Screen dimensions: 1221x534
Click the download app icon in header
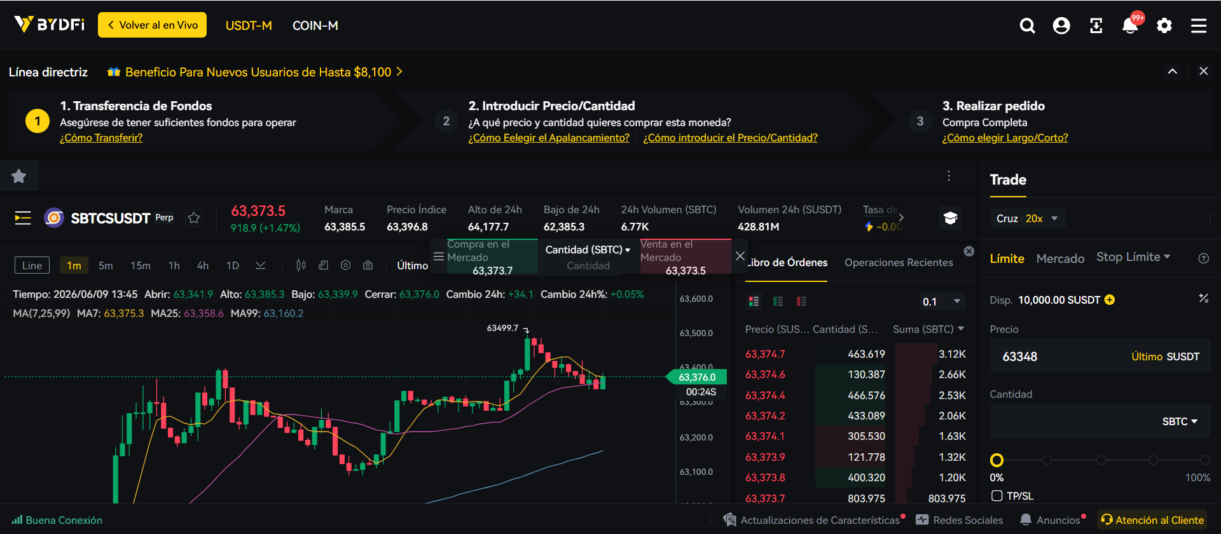point(1096,26)
